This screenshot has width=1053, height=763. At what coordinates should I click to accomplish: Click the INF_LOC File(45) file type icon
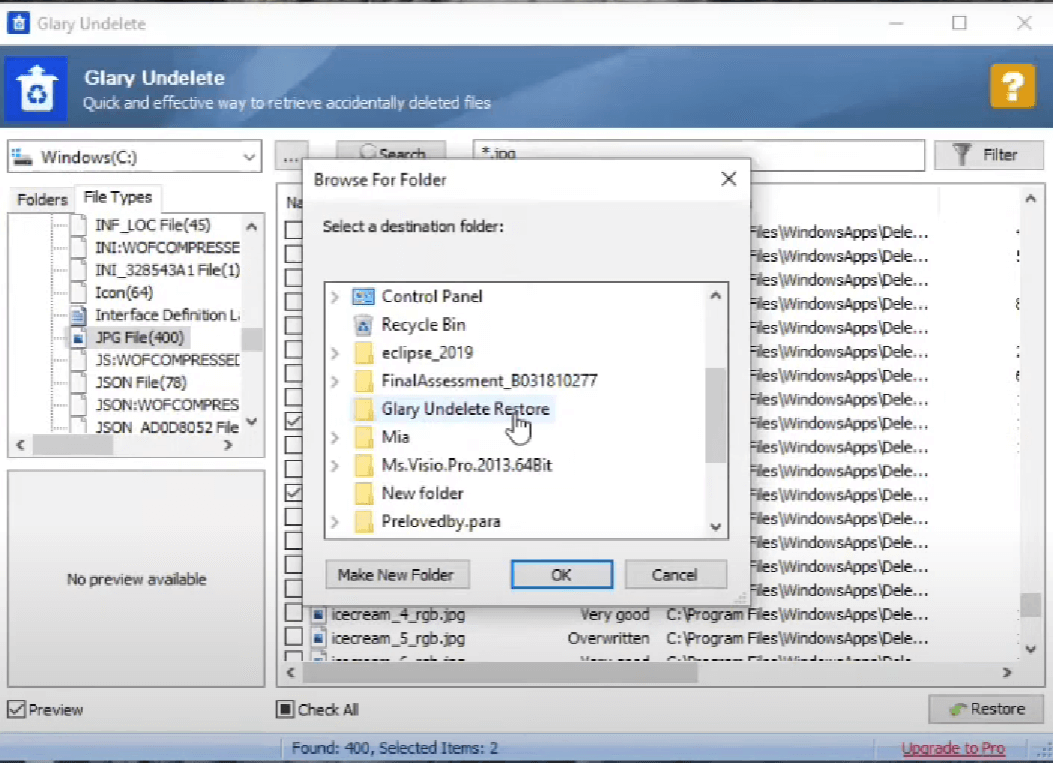[x=79, y=225]
